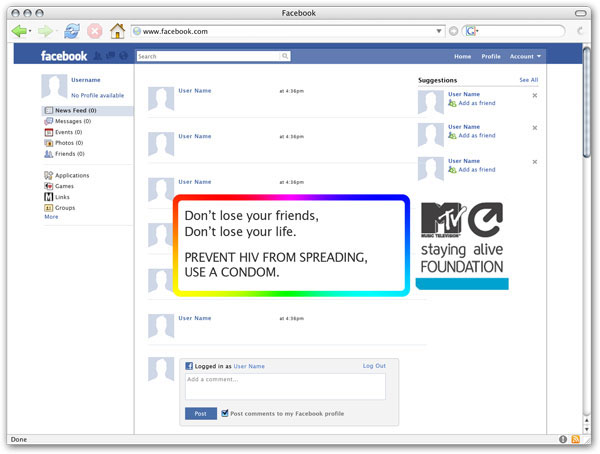The height and width of the screenshot is (454, 600).
Task: Click User Name on the second feed post
Action: pyautogui.click(x=195, y=136)
